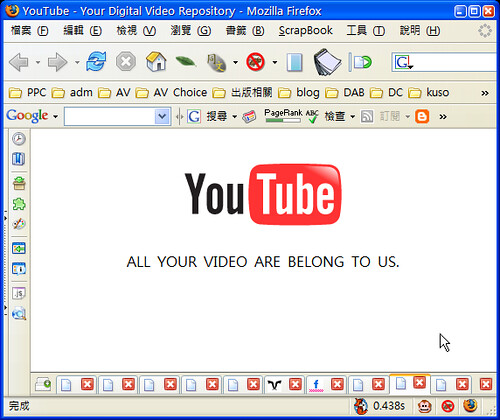
Task: Open the 工具 (T) menu
Action: (x=366, y=31)
